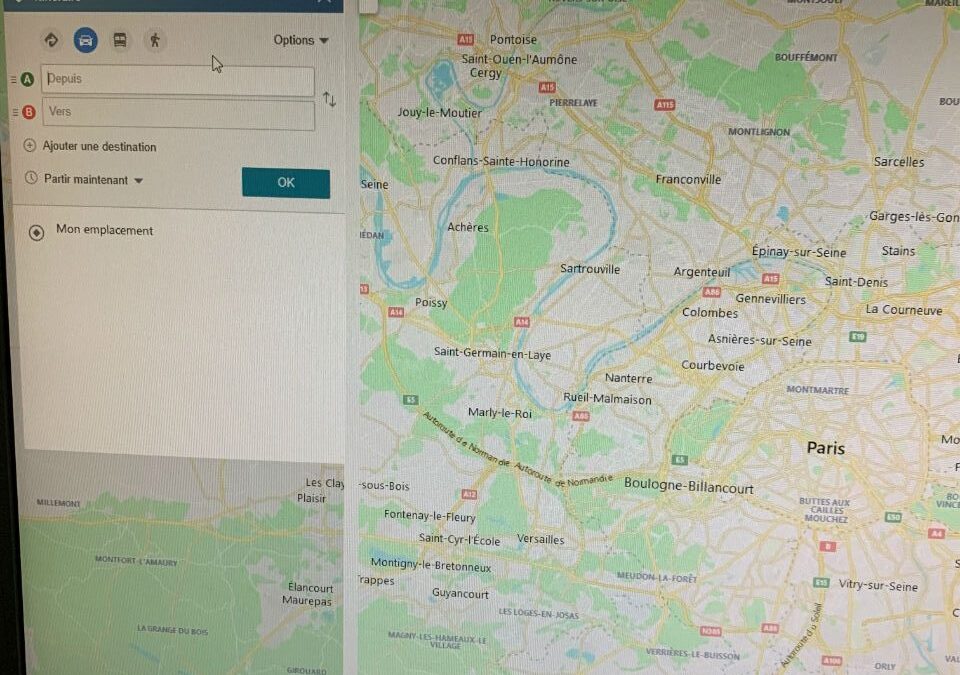The image size is (960, 675).
Task: Click the plus icon for adding destination
Action: coord(29,146)
